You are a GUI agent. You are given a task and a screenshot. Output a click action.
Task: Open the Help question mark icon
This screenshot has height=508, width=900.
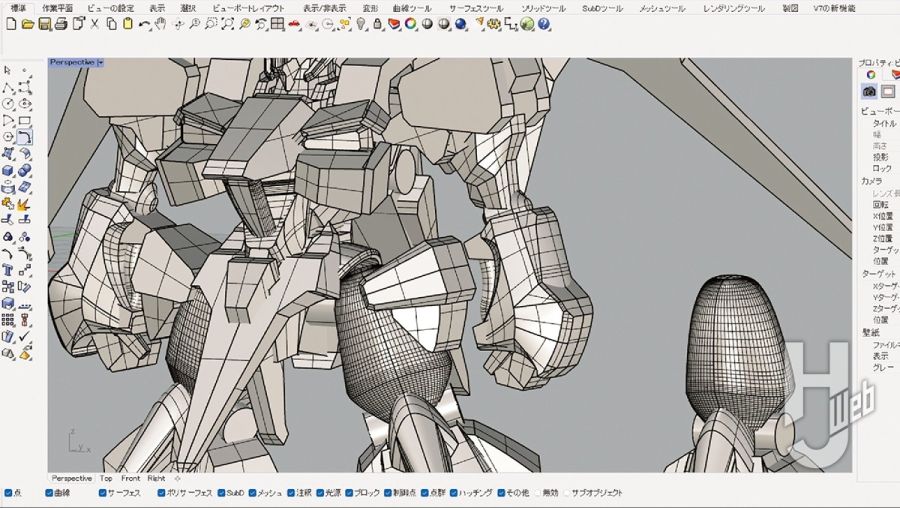tap(544, 23)
